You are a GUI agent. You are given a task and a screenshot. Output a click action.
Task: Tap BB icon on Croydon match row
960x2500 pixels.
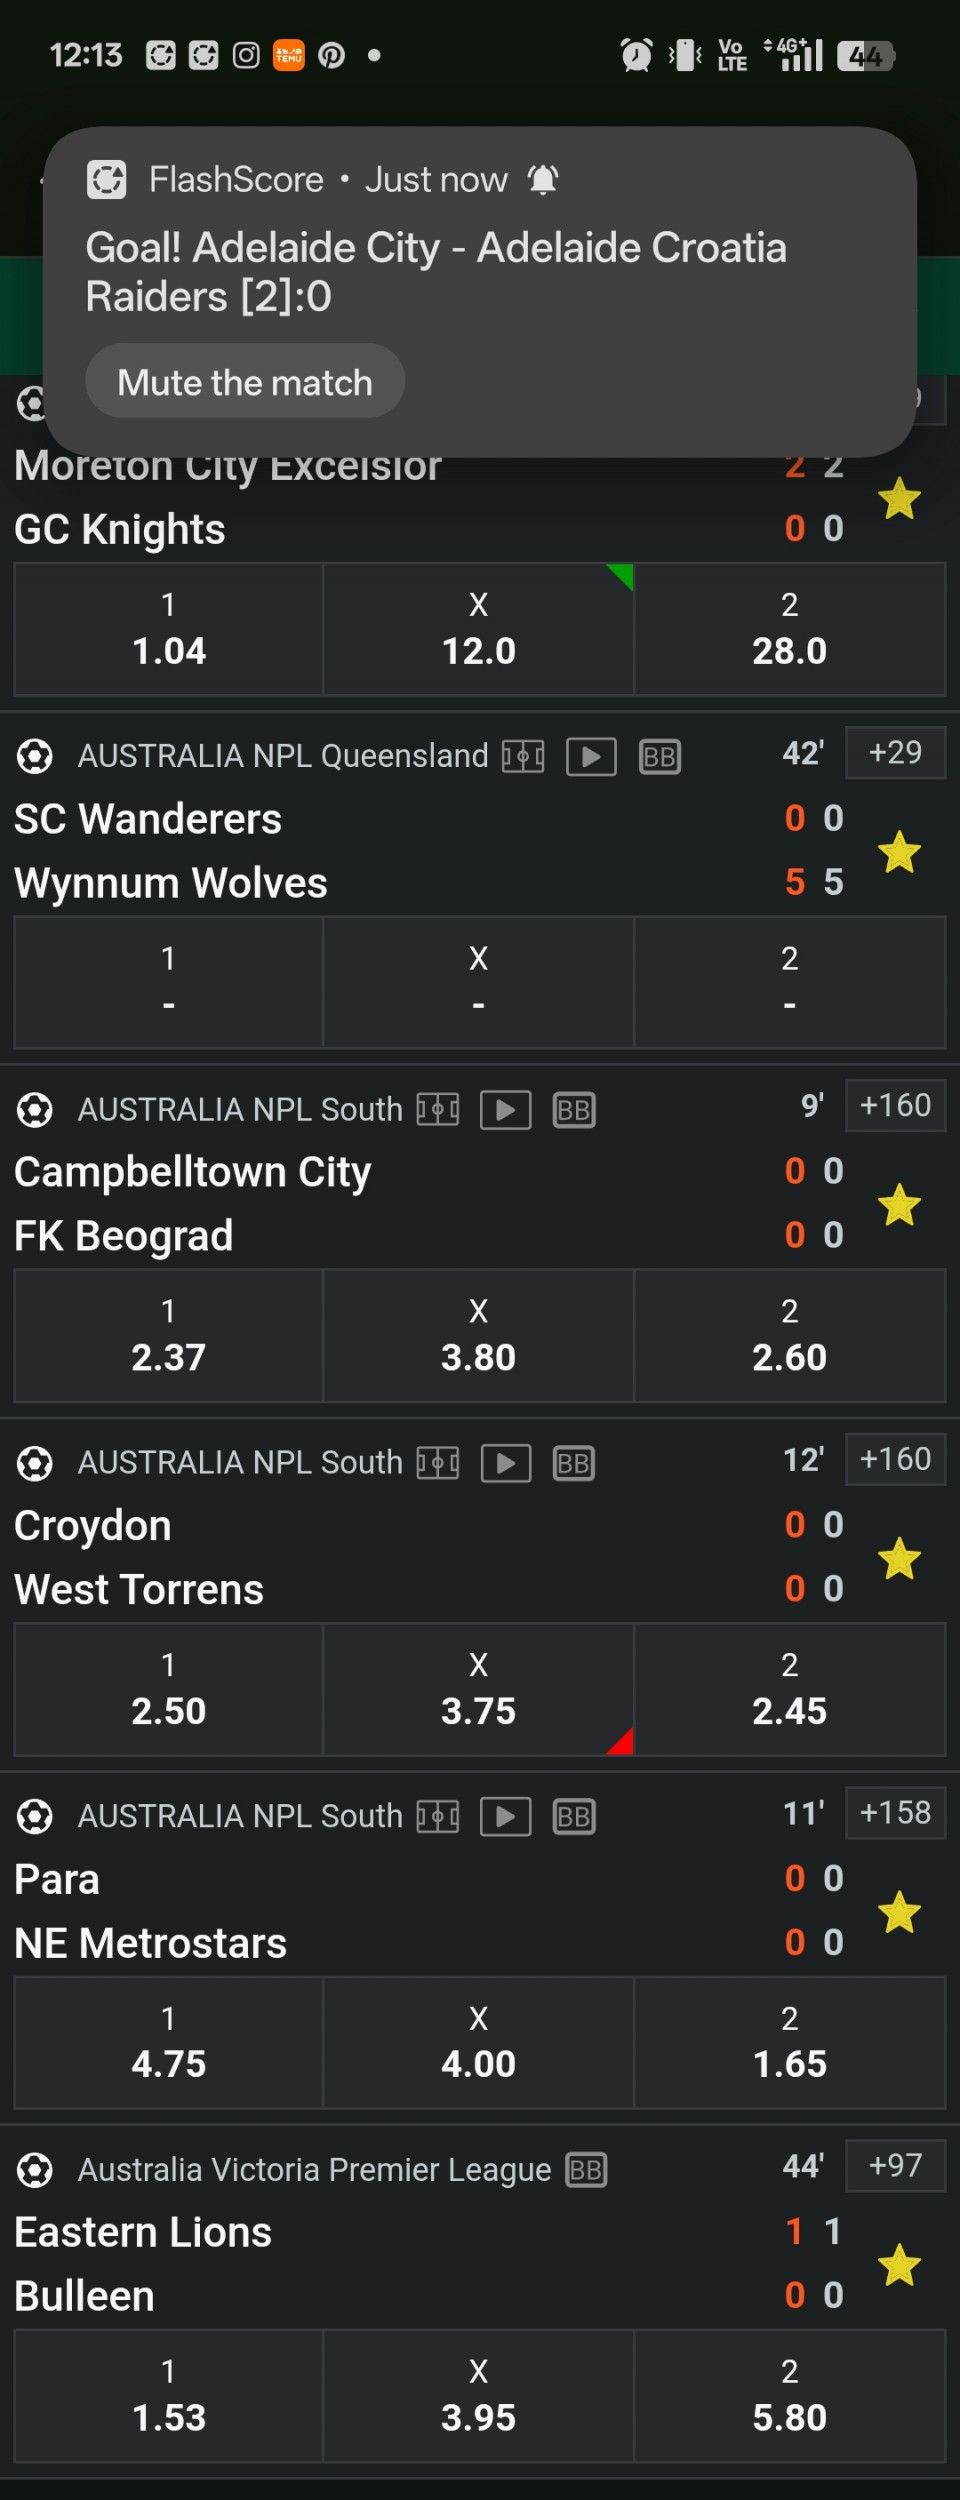click(574, 1464)
